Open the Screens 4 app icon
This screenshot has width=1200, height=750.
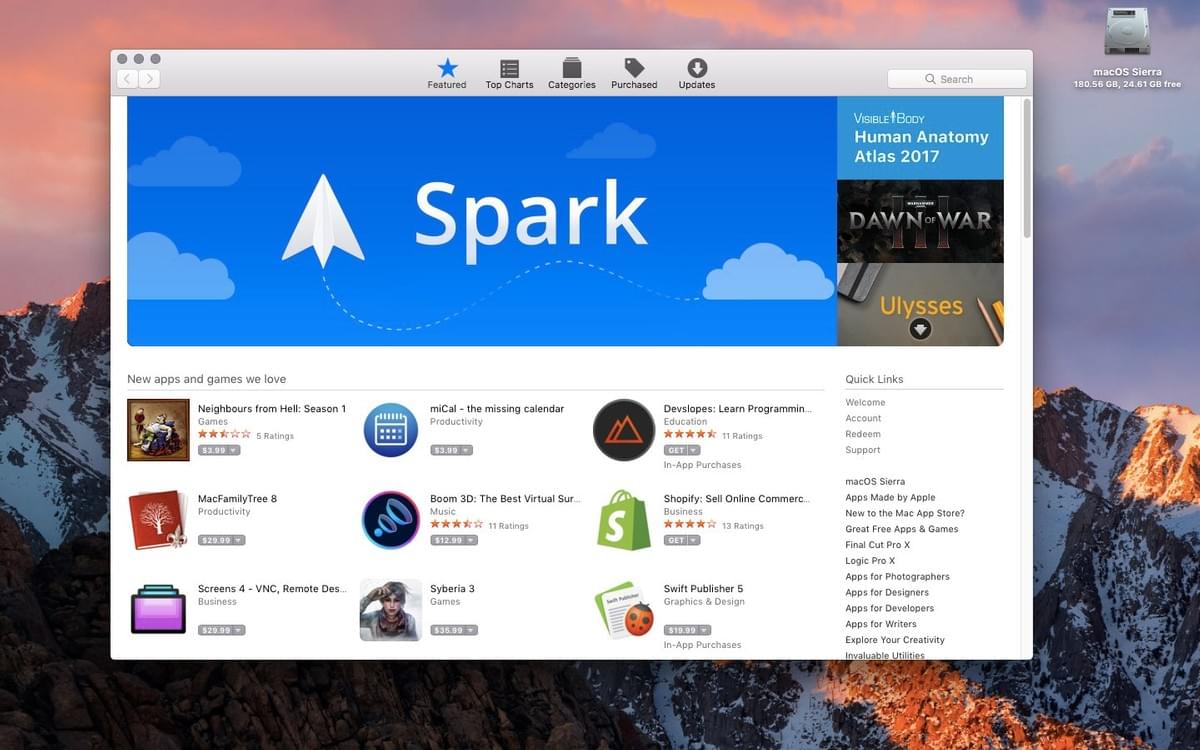[157, 609]
